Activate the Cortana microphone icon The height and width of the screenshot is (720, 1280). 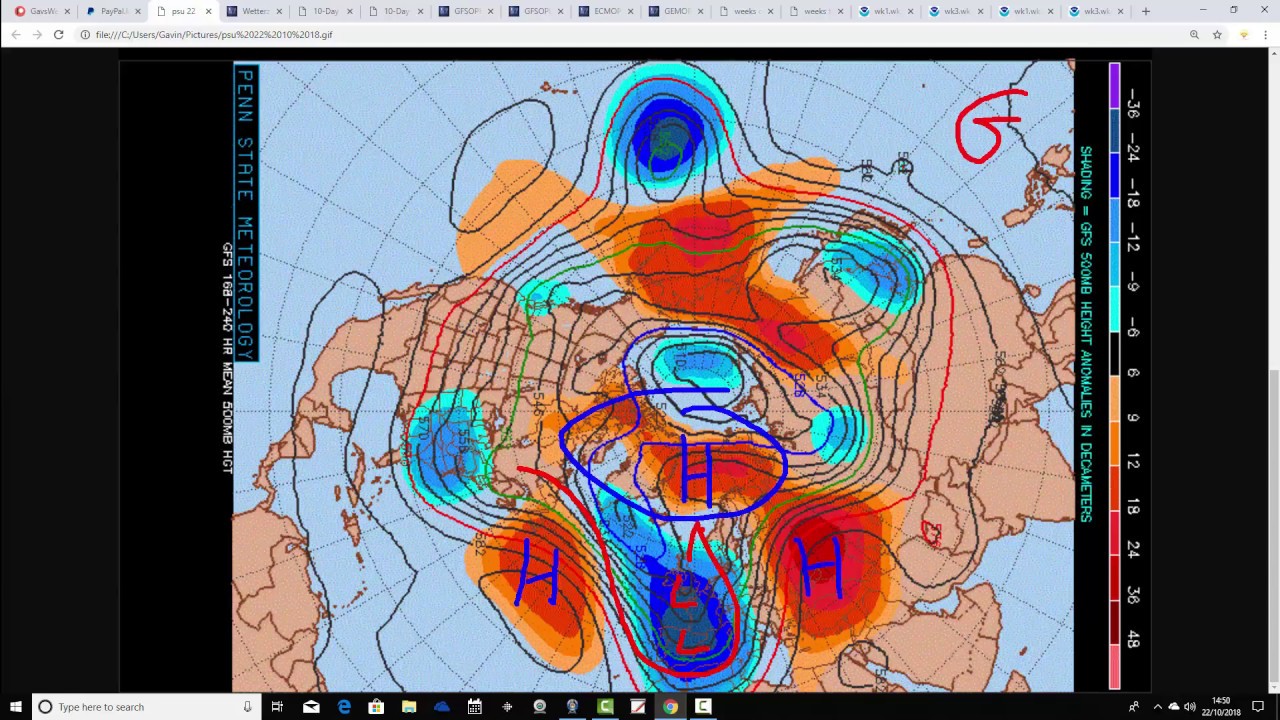pos(247,707)
